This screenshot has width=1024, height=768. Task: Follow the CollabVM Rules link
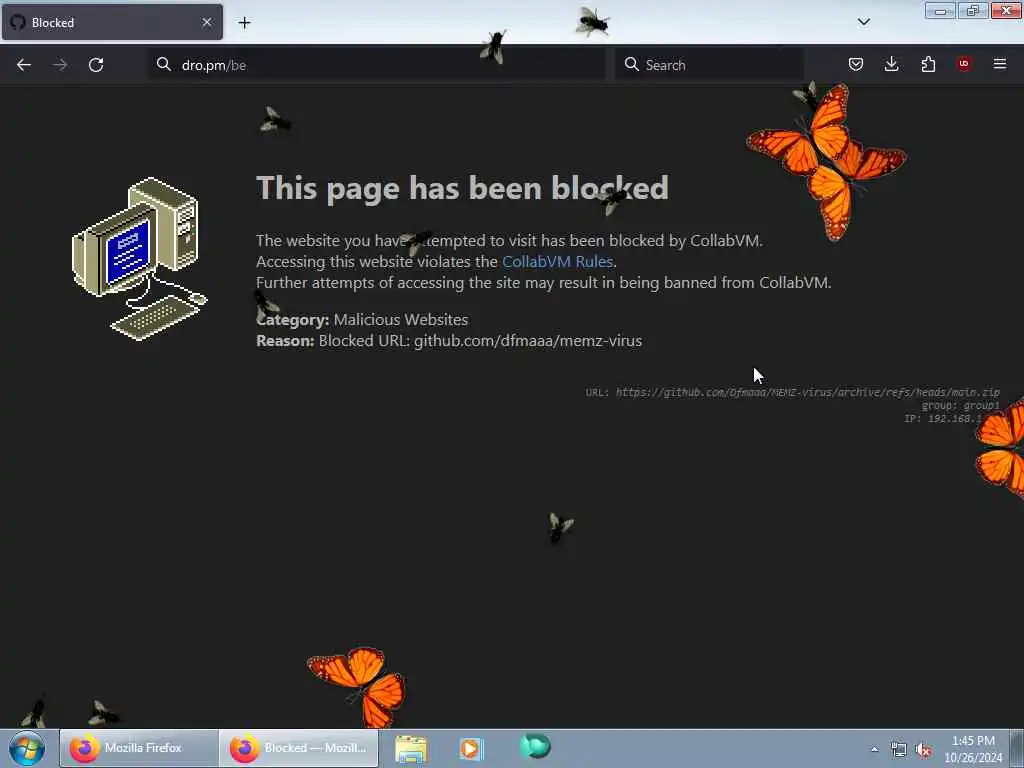coord(557,261)
